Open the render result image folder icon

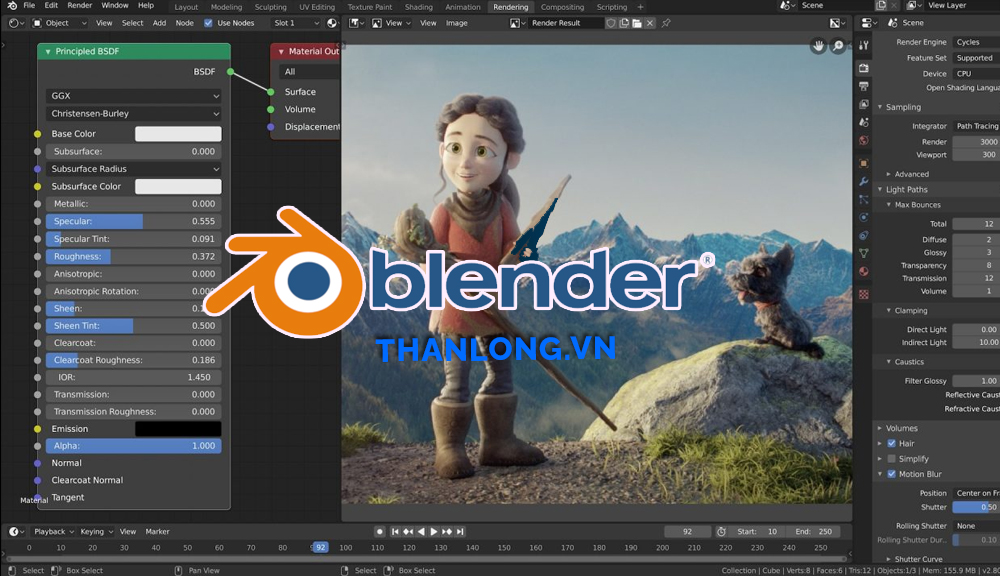point(637,22)
